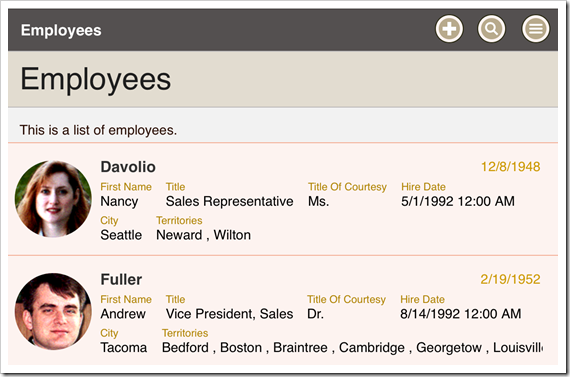The width and height of the screenshot is (570, 377).
Task: Click the 8/14/1992 12:00 AM hire date
Action: click(x=461, y=314)
